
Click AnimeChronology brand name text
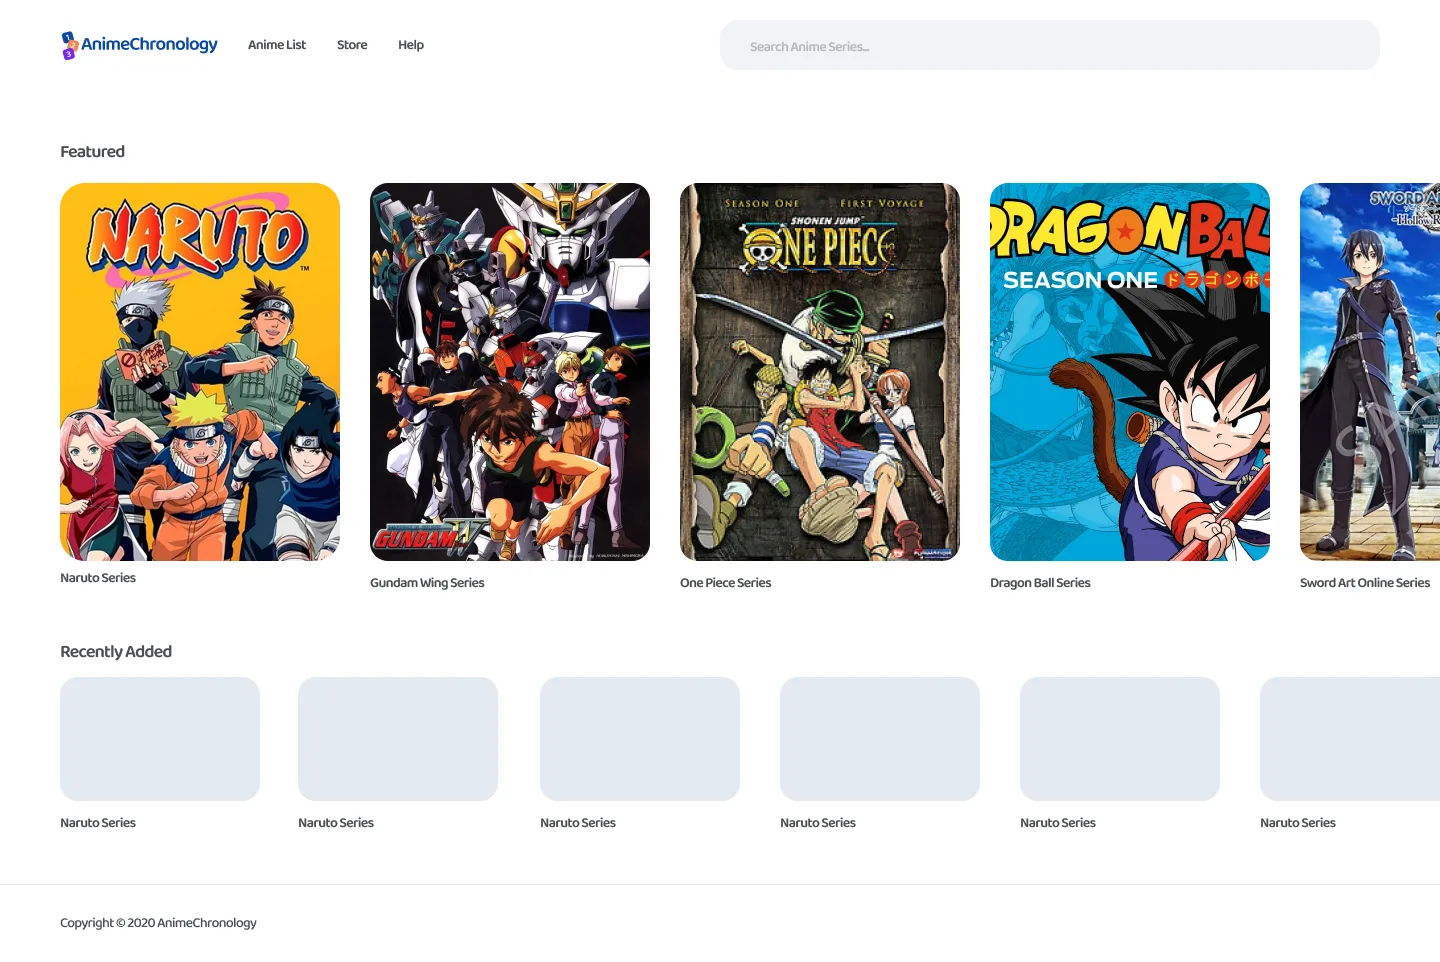click(x=149, y=44)
